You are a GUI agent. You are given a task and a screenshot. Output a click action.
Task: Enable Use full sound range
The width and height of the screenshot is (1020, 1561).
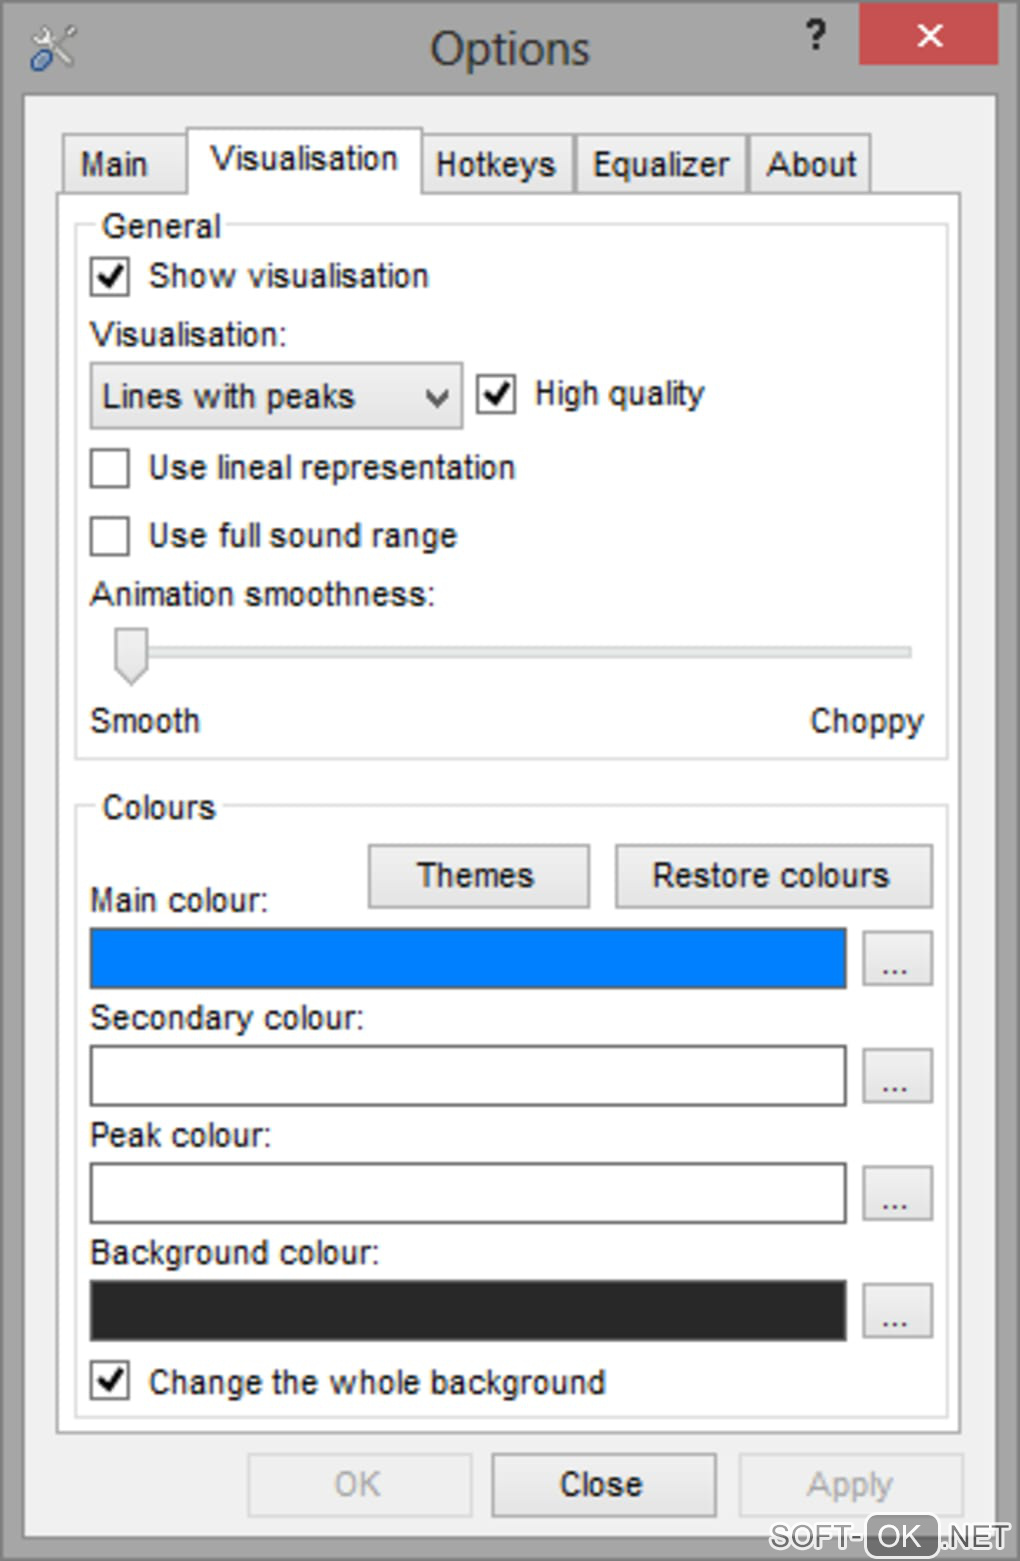[110, 536]
